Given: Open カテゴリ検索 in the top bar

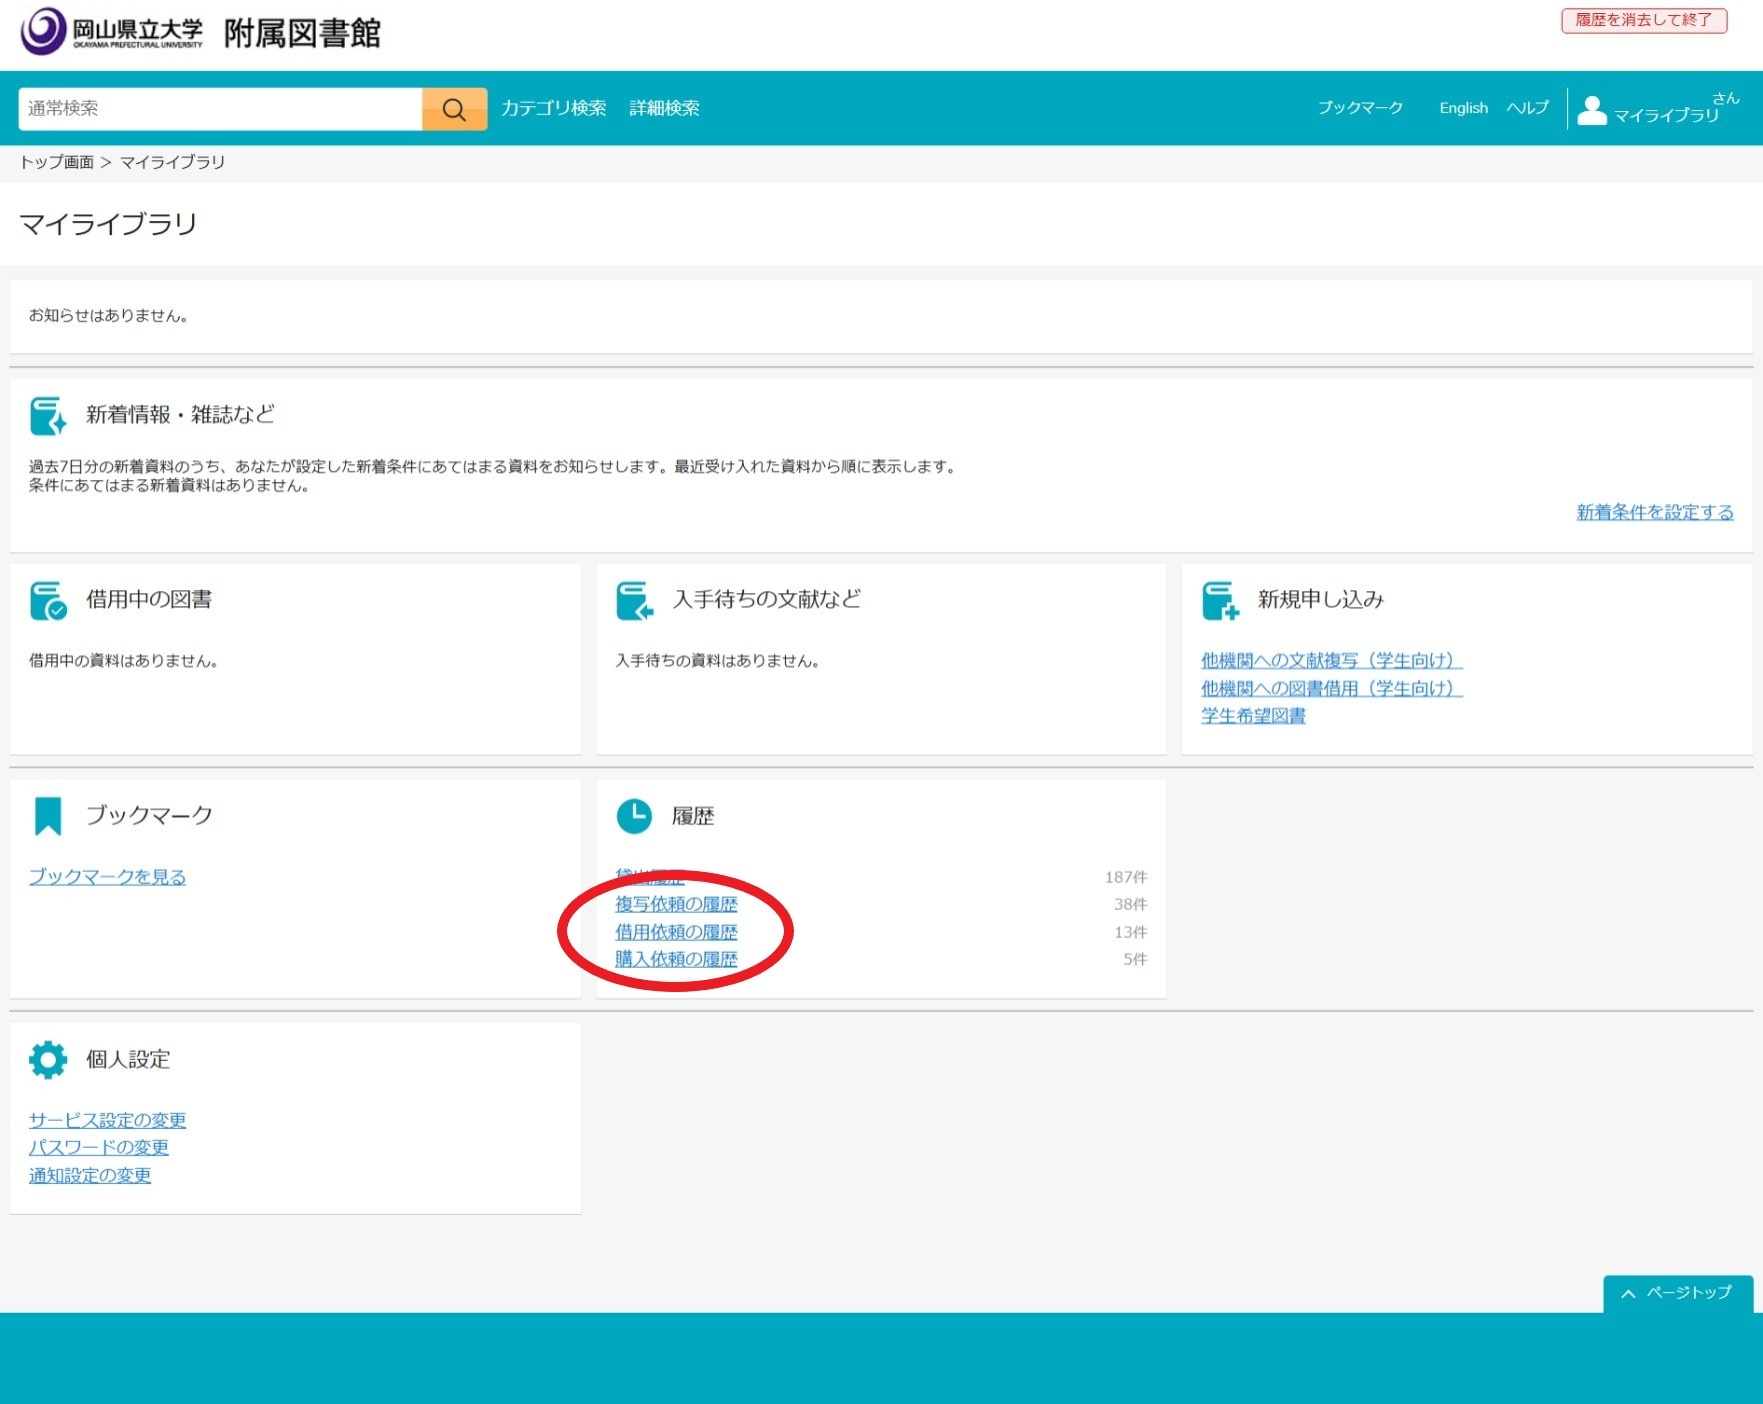Looking at the screenshot, I should pyautogui.click(x=553, y=108).
